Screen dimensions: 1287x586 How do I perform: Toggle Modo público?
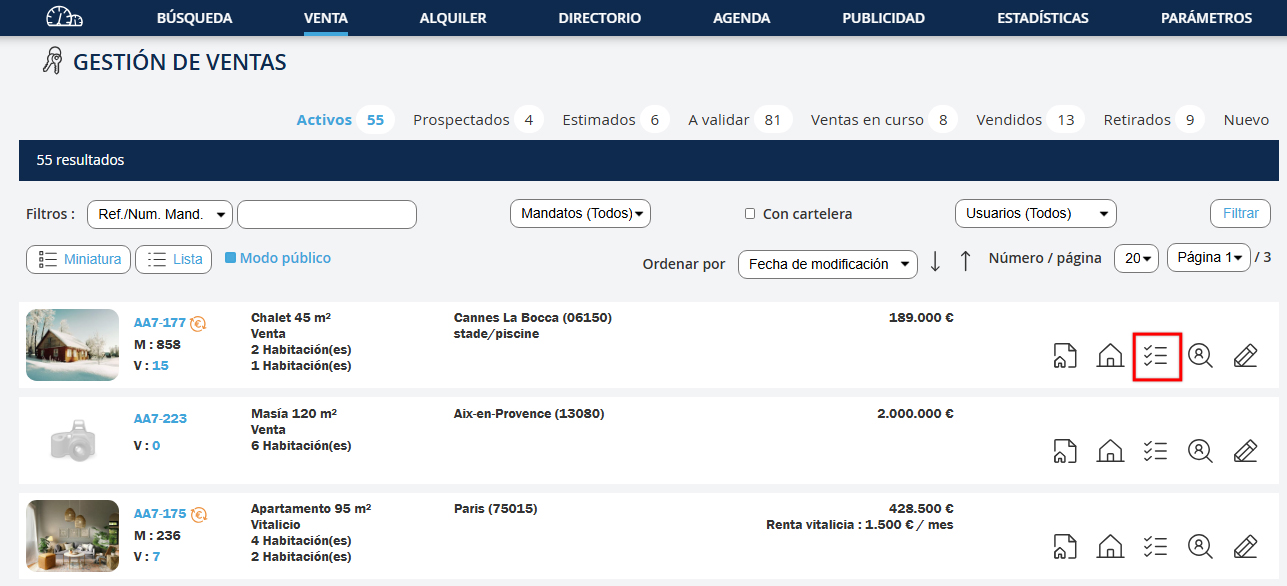[x=231, y=258]
